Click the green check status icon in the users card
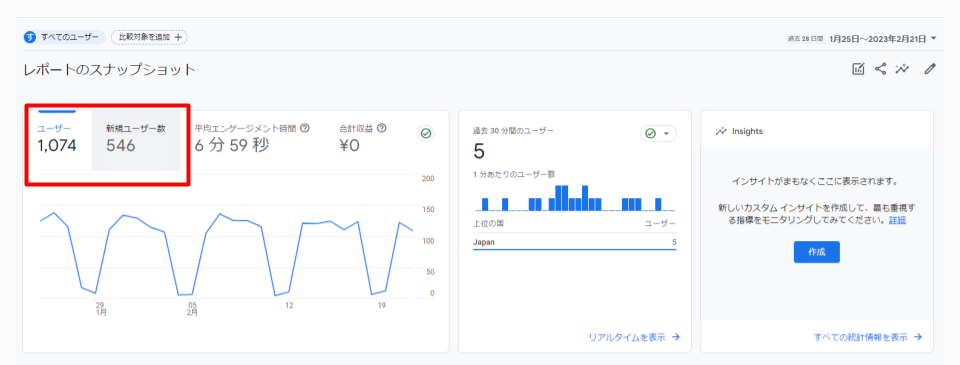The height and width of the screenshot is (365, 960). [426, 134]
